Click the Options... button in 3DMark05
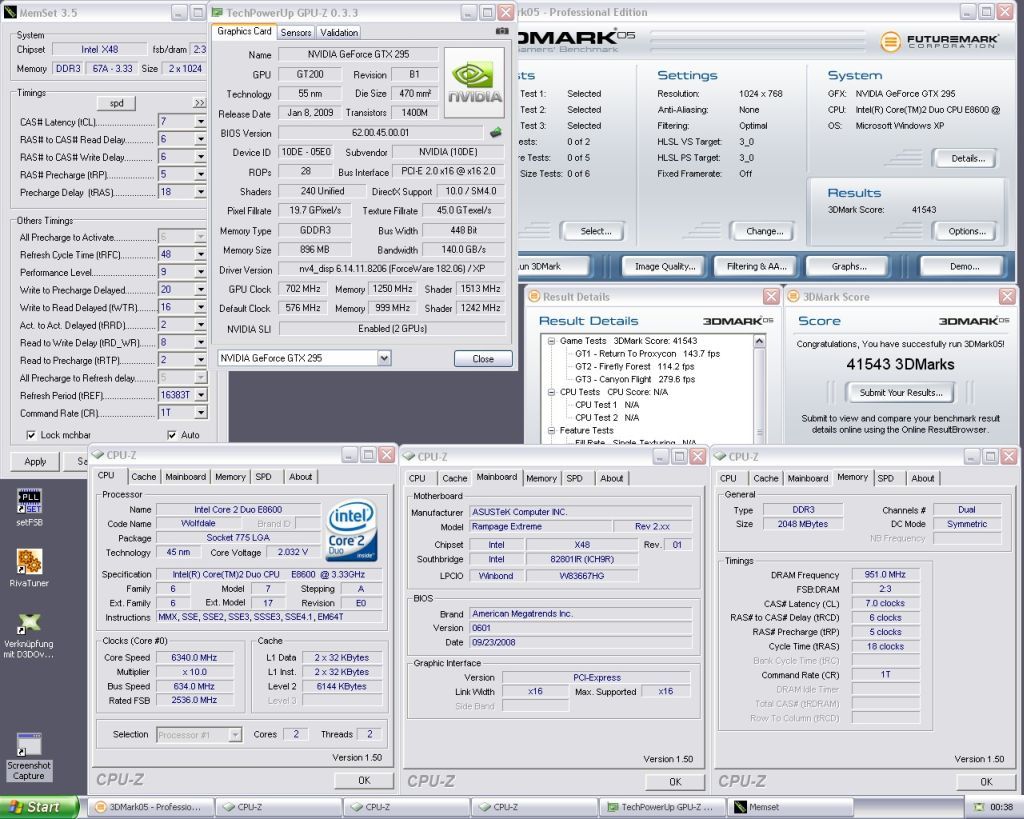Viewport: 1024px width, 819px height. coord(967,231)
